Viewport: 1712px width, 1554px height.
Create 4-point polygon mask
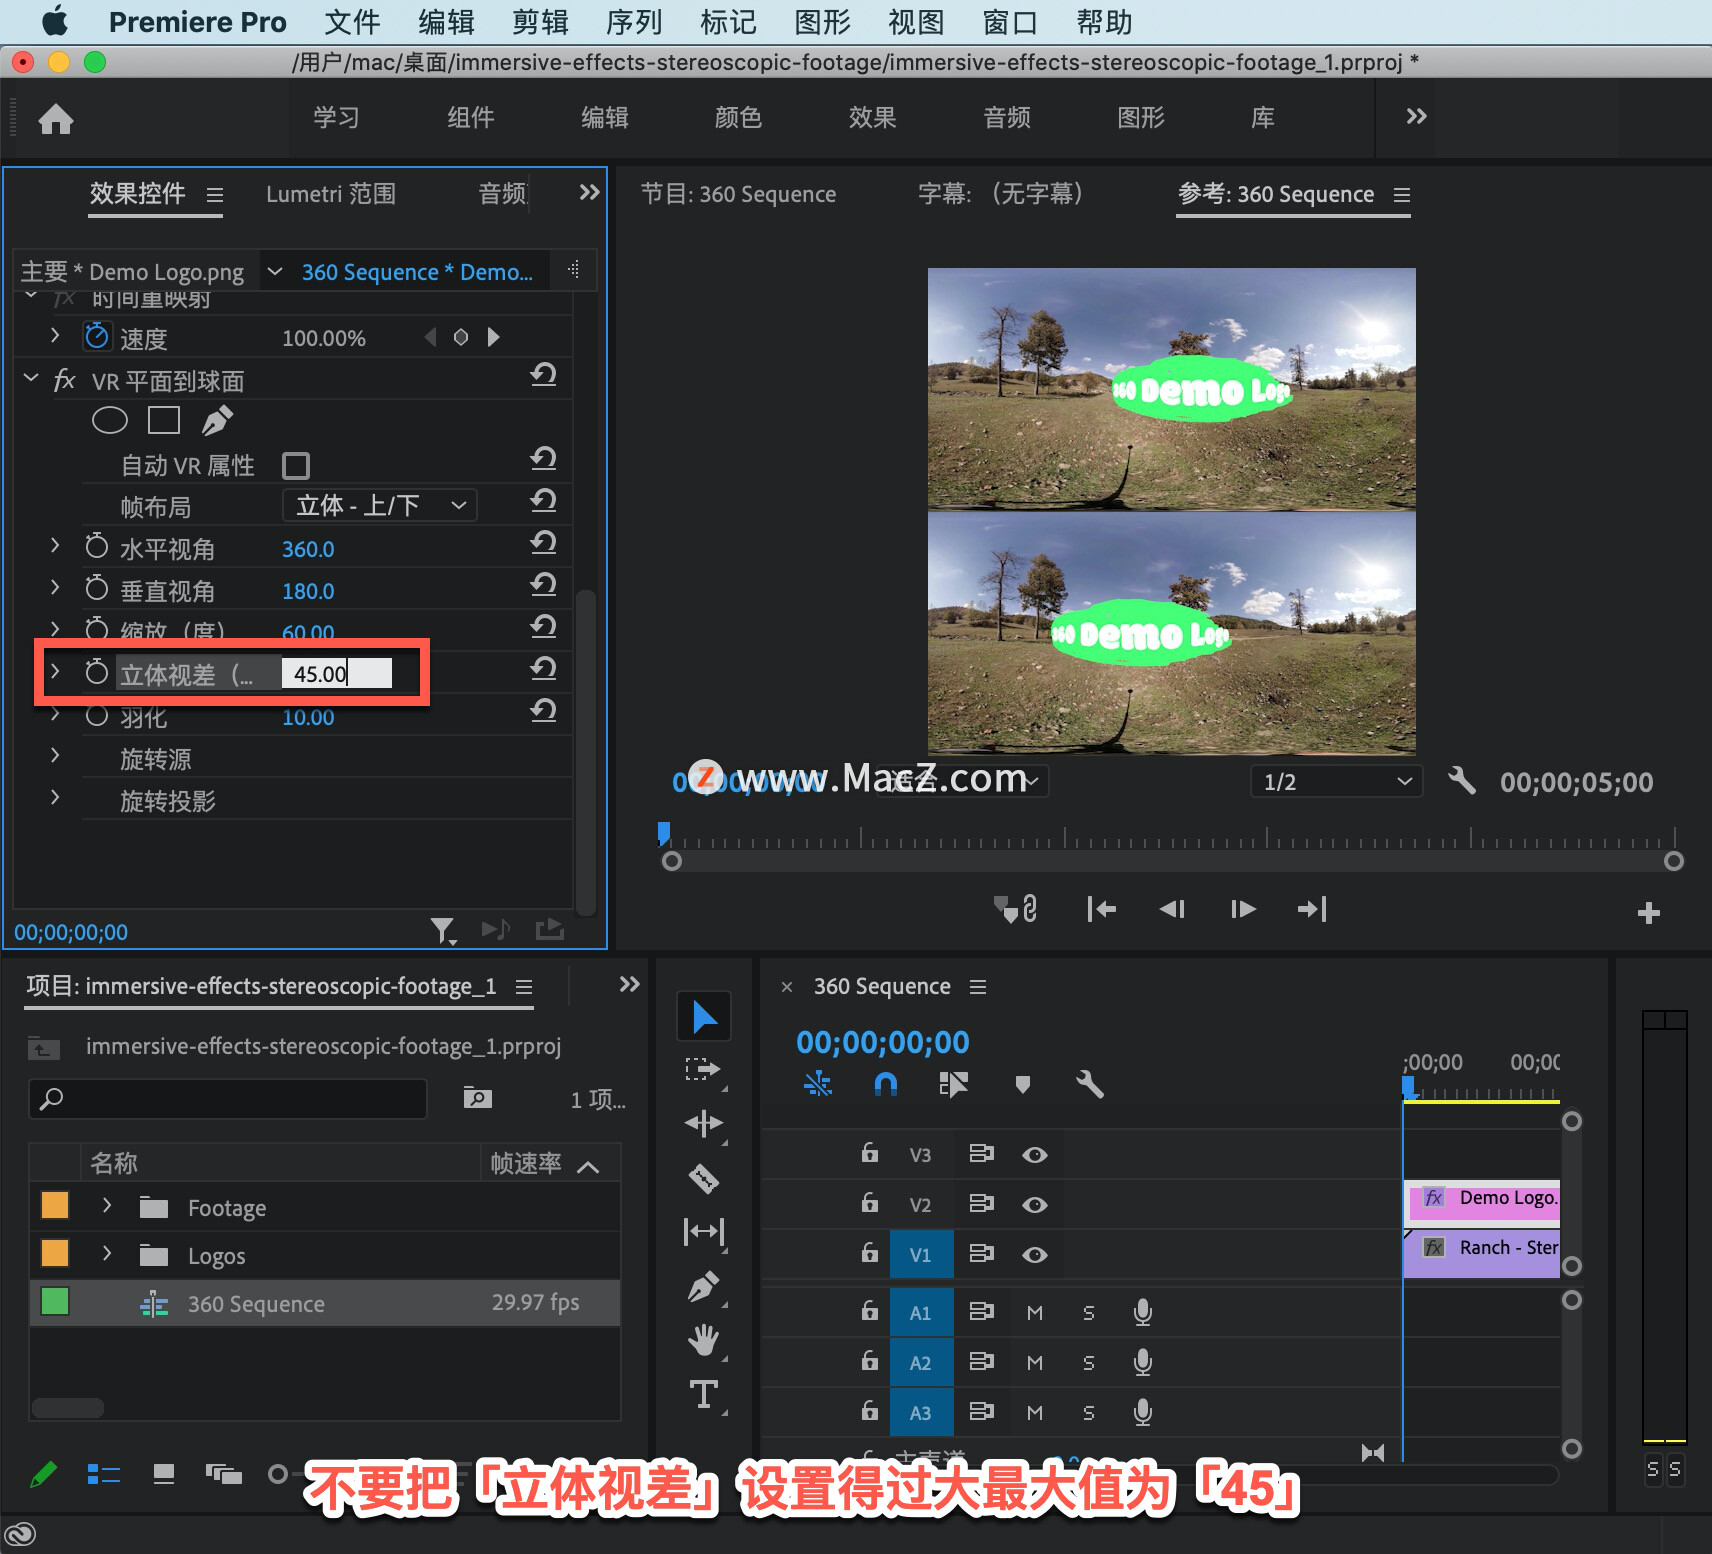click(164, 420)
